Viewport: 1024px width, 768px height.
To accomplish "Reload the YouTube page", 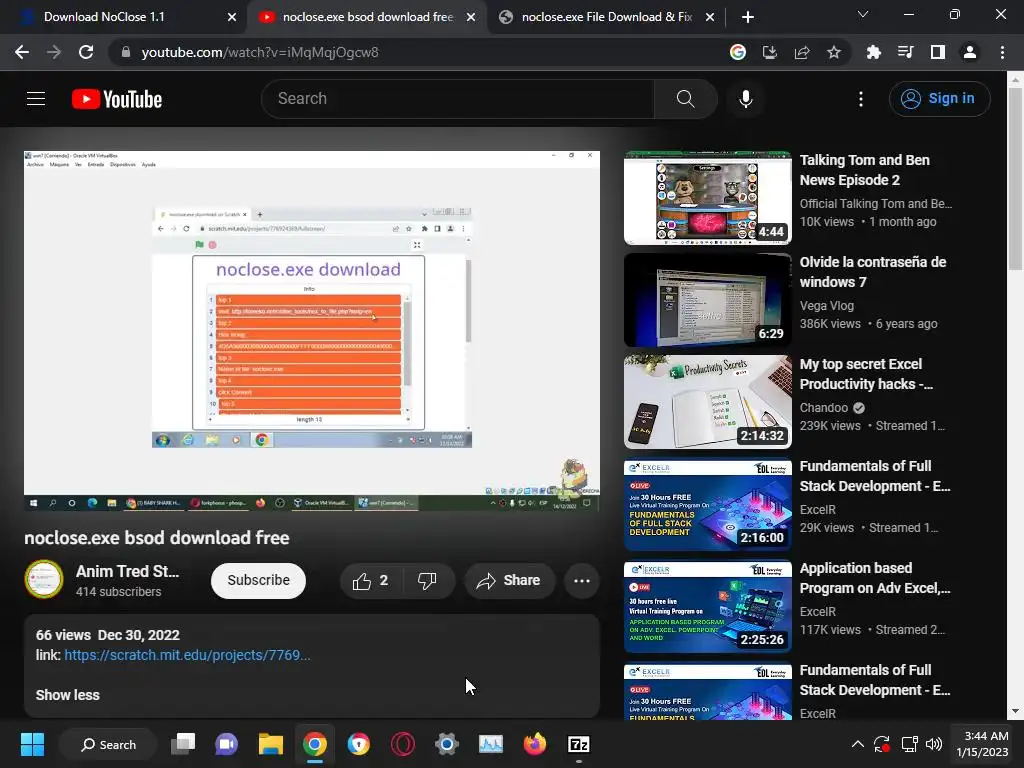I will tap(86, 52).
